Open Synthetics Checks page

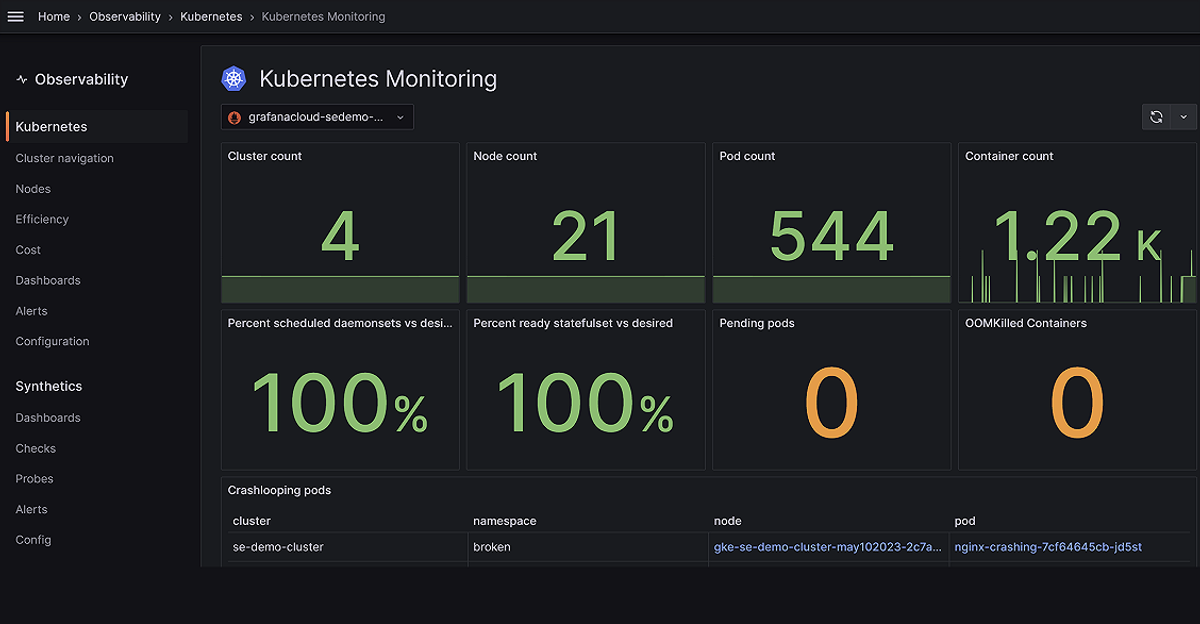(x=36, y=448)
